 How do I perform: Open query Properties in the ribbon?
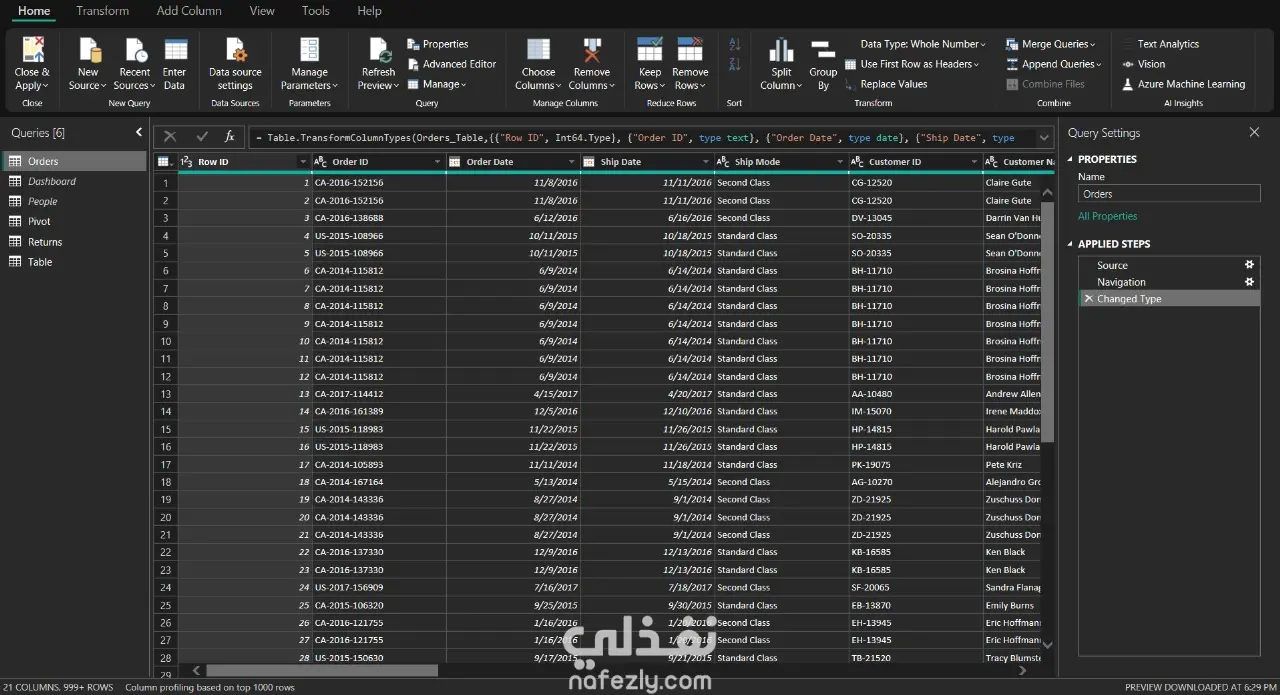pyautogui.click(x=438, y=44)
